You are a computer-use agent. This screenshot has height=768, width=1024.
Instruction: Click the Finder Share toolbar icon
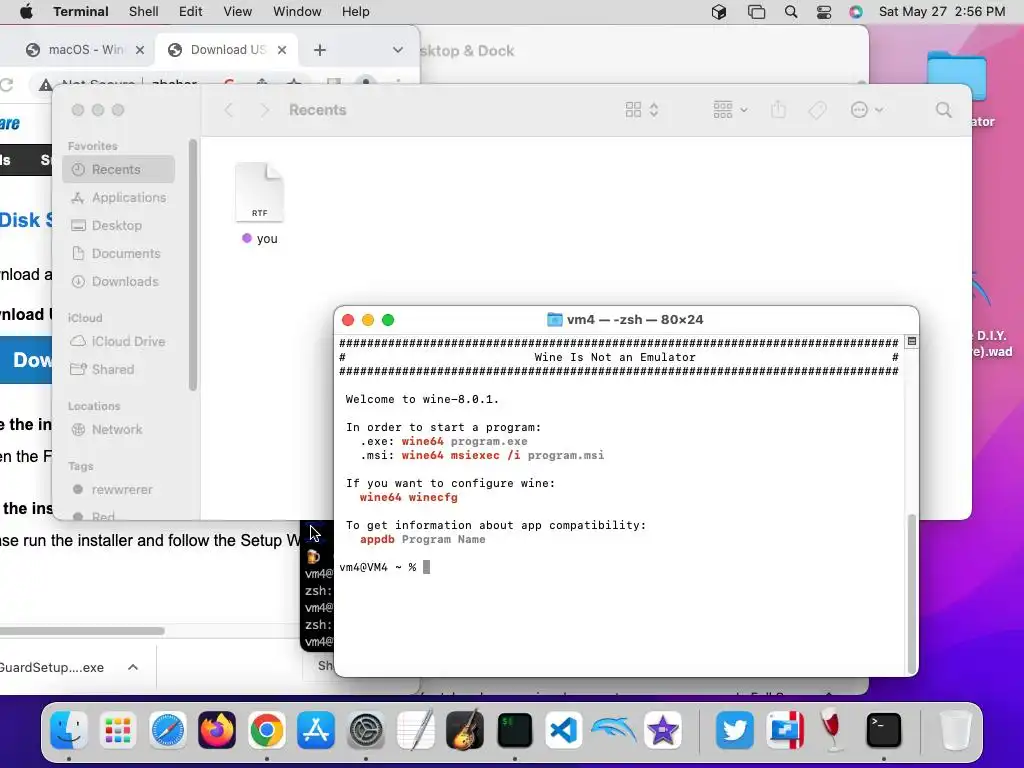click(778, 109)
